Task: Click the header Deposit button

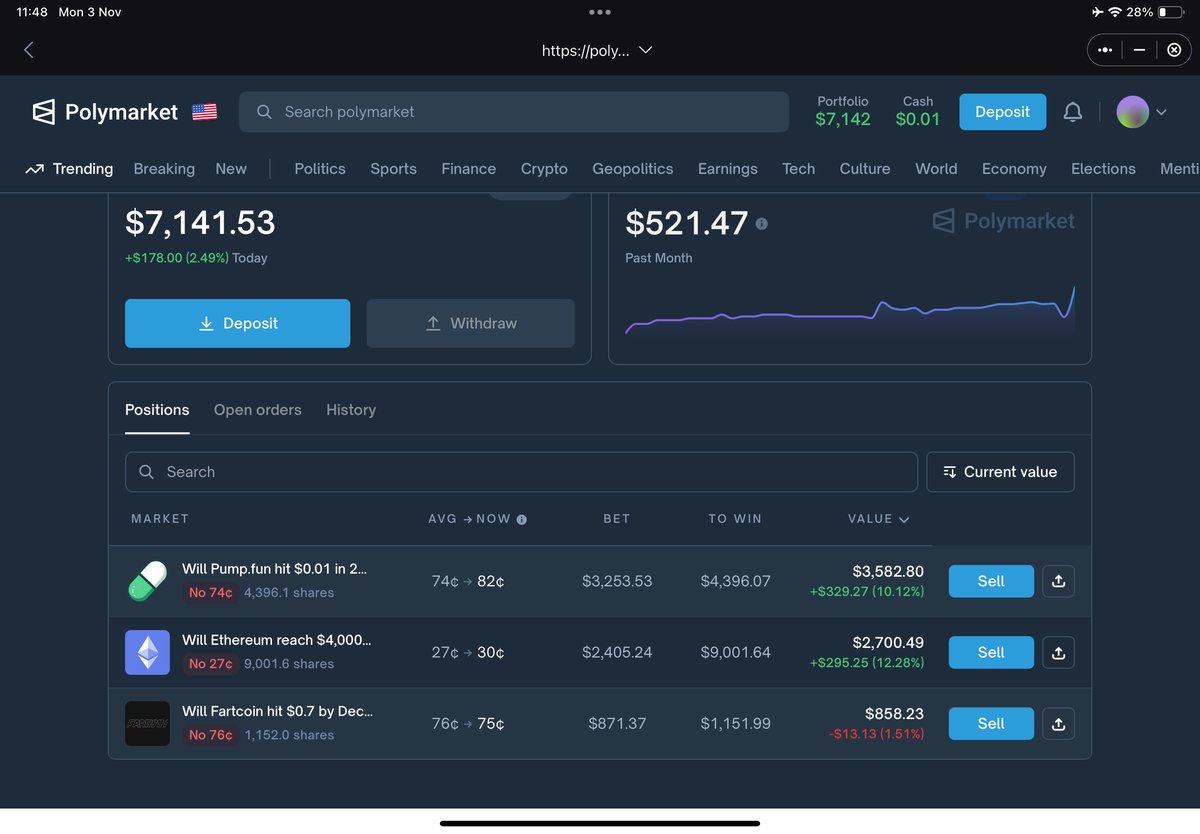Action: [x=1002, y=112]
